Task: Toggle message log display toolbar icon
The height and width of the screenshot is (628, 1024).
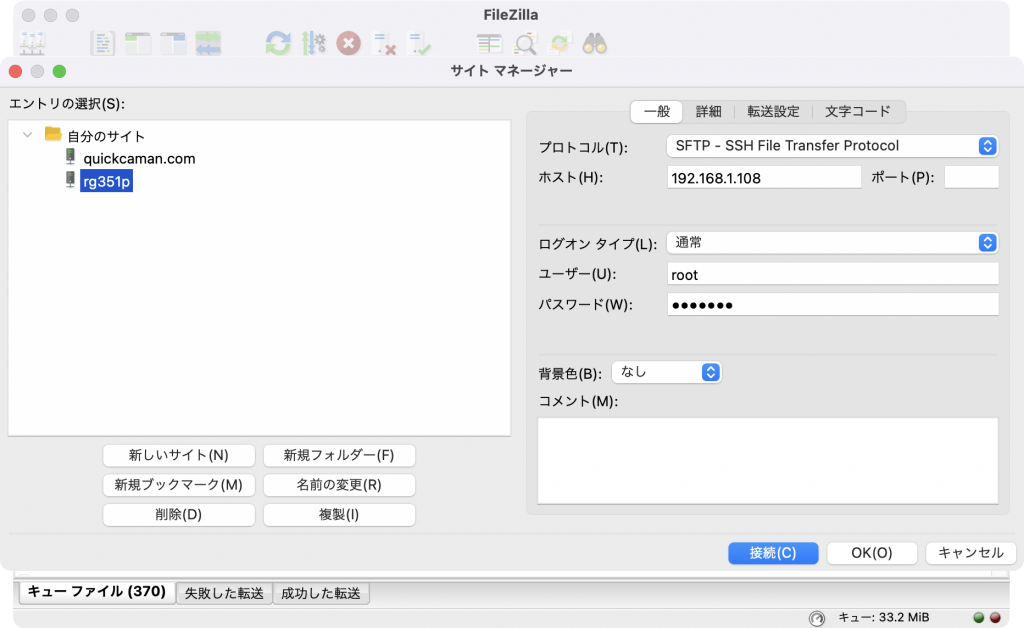Action: [102, 44]
